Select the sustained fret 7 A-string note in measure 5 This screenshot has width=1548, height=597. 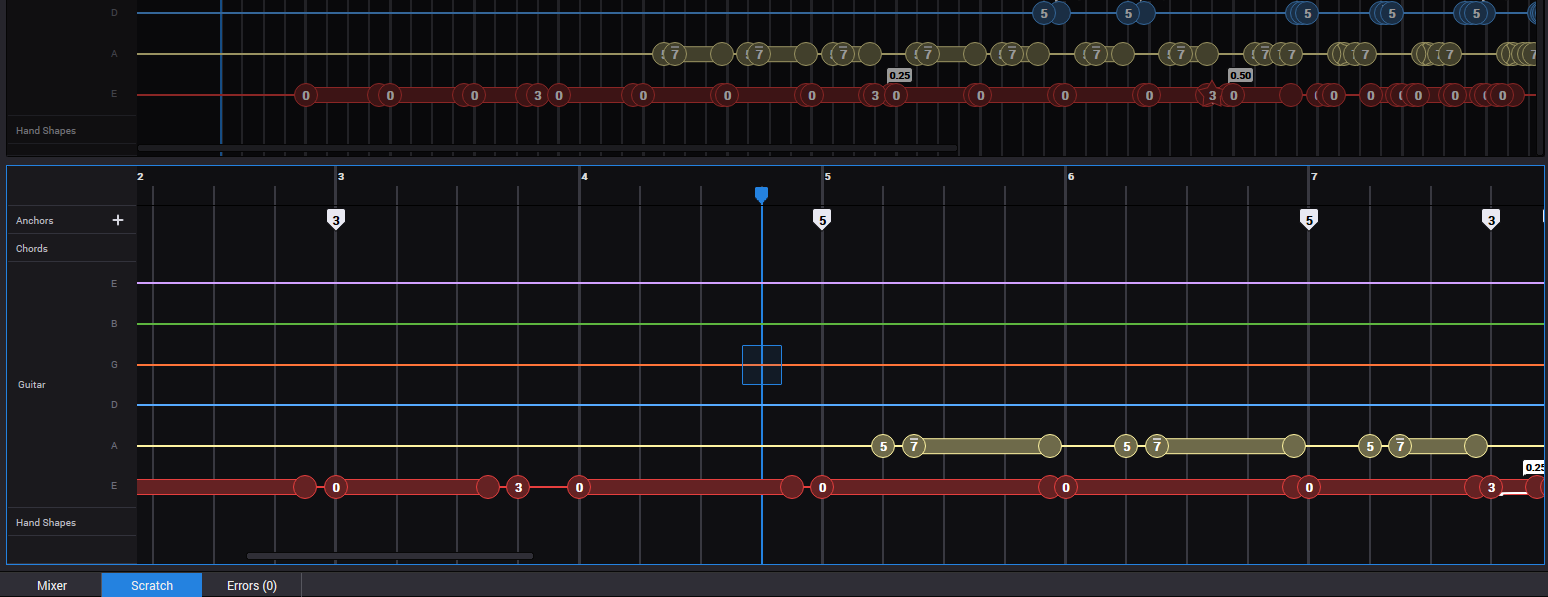point(913,446)
